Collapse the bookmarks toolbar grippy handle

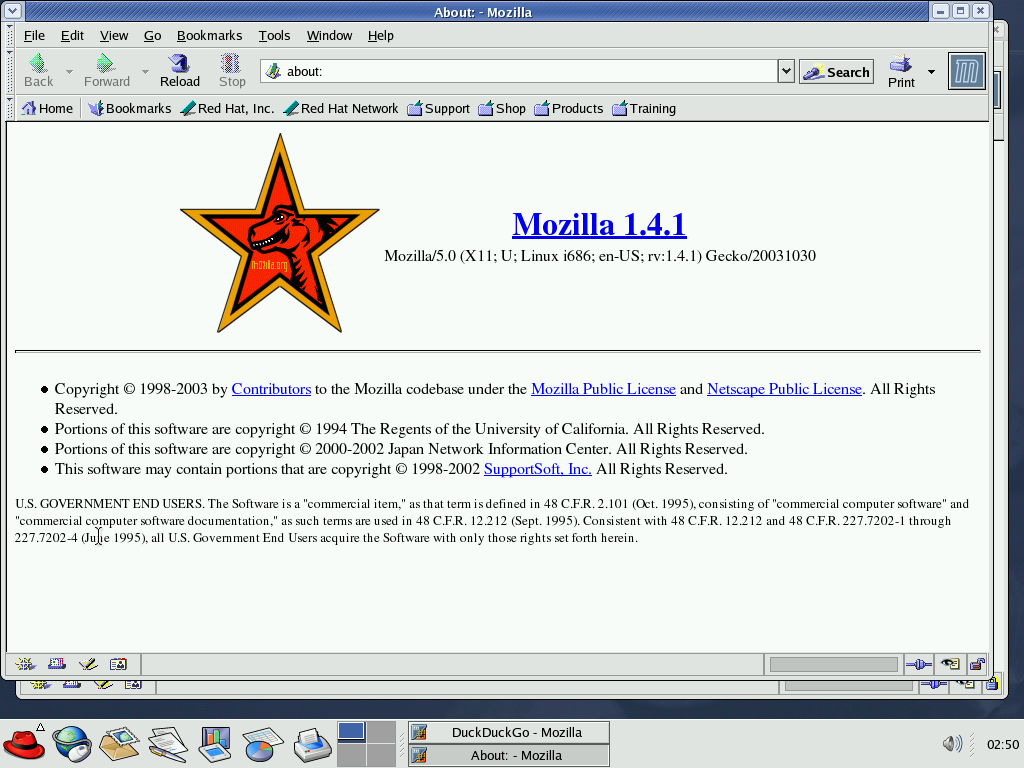(x=10, y=108)
